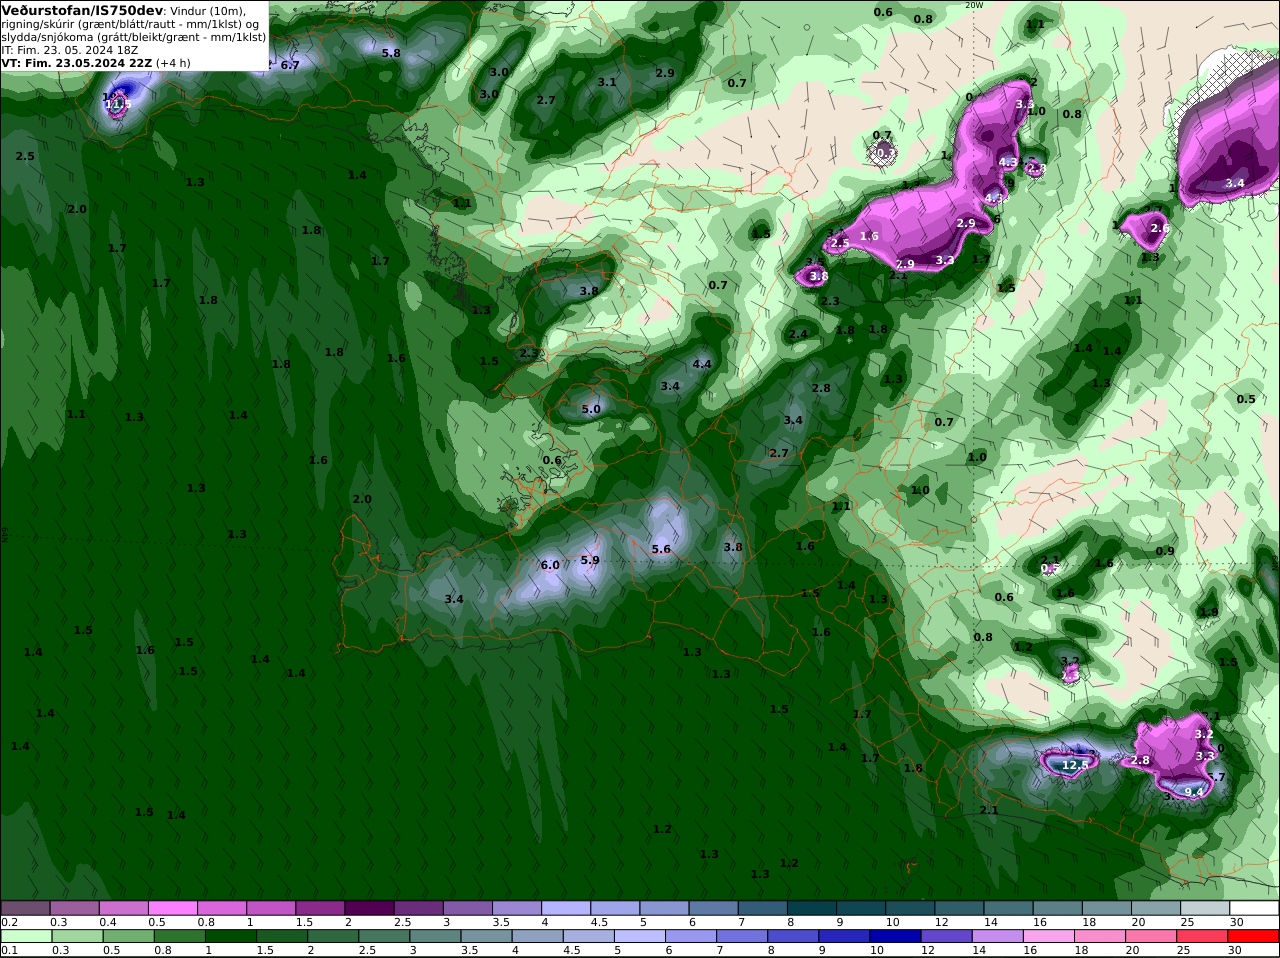The height and width of the screenshot is (958, 1280).
Task: Click the 5.8 precipitation value on map
Action: point(391,53)
